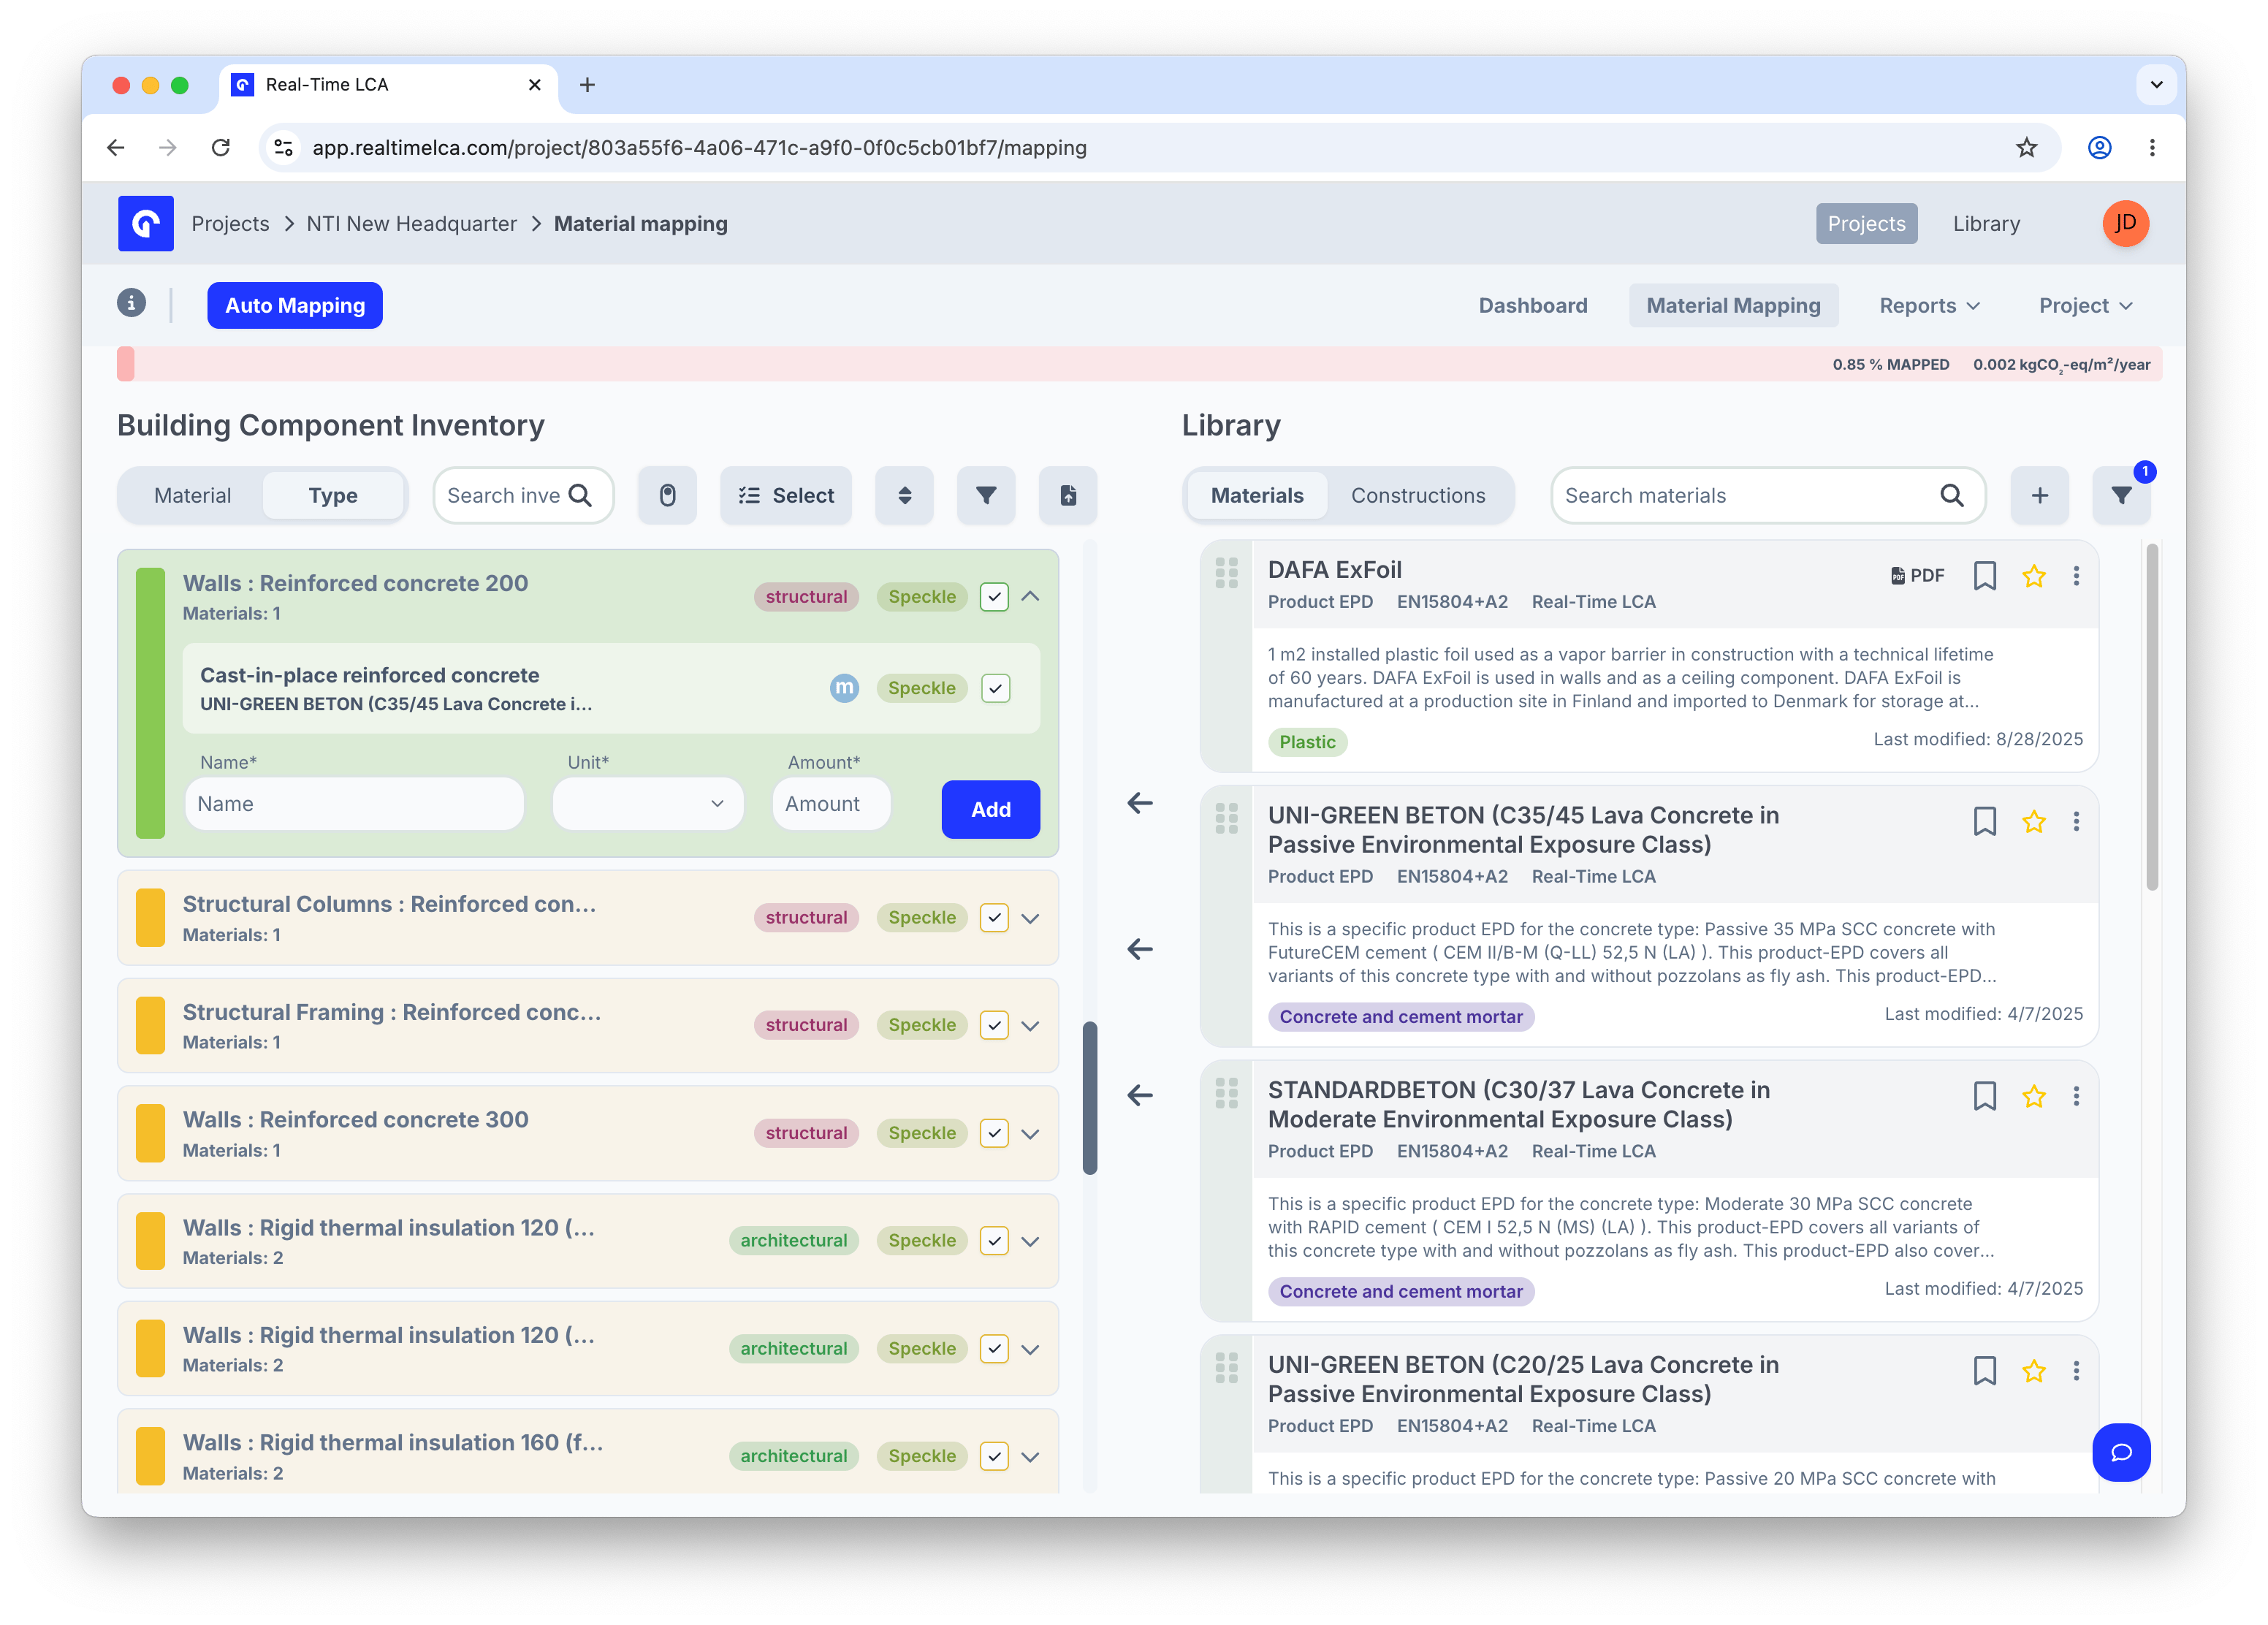This screenshot has width=2268, height=1625.
Task: Switch library to Constructions tab
Action: (1418, 495)
